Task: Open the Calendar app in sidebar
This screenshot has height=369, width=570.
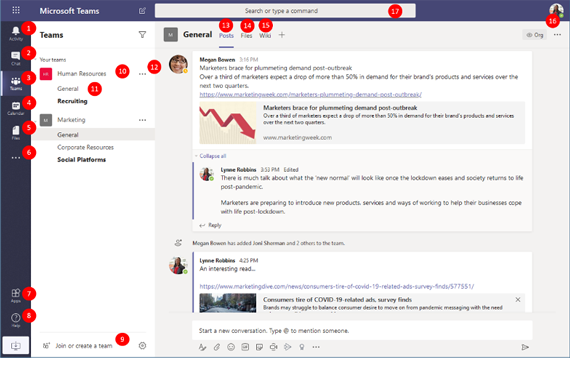Action: pos(16,108)
